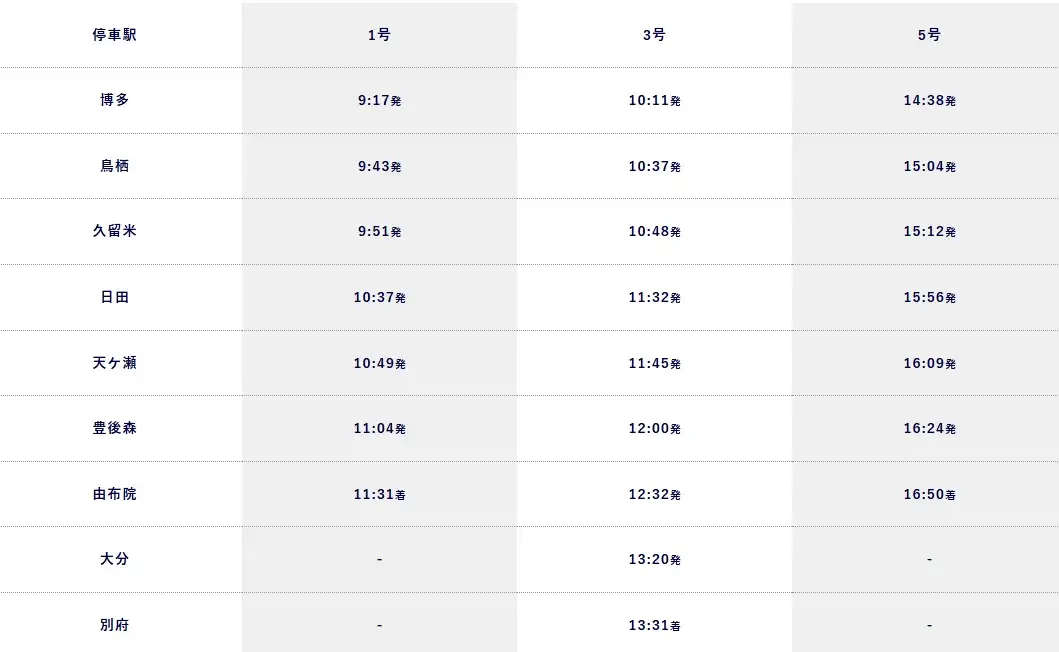Click the 13:31 Beppu arrival time
The image size is (1059, 652).
click(654, 625)
